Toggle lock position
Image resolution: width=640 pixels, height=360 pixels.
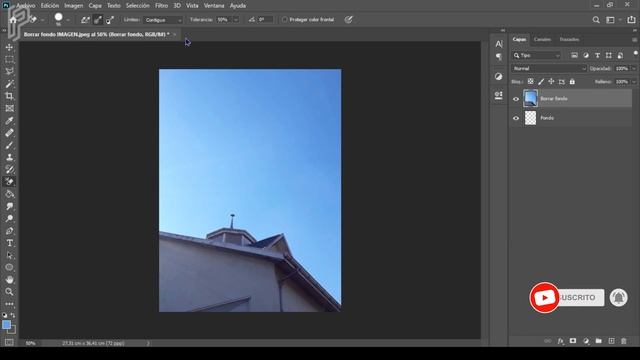[551, 82]
